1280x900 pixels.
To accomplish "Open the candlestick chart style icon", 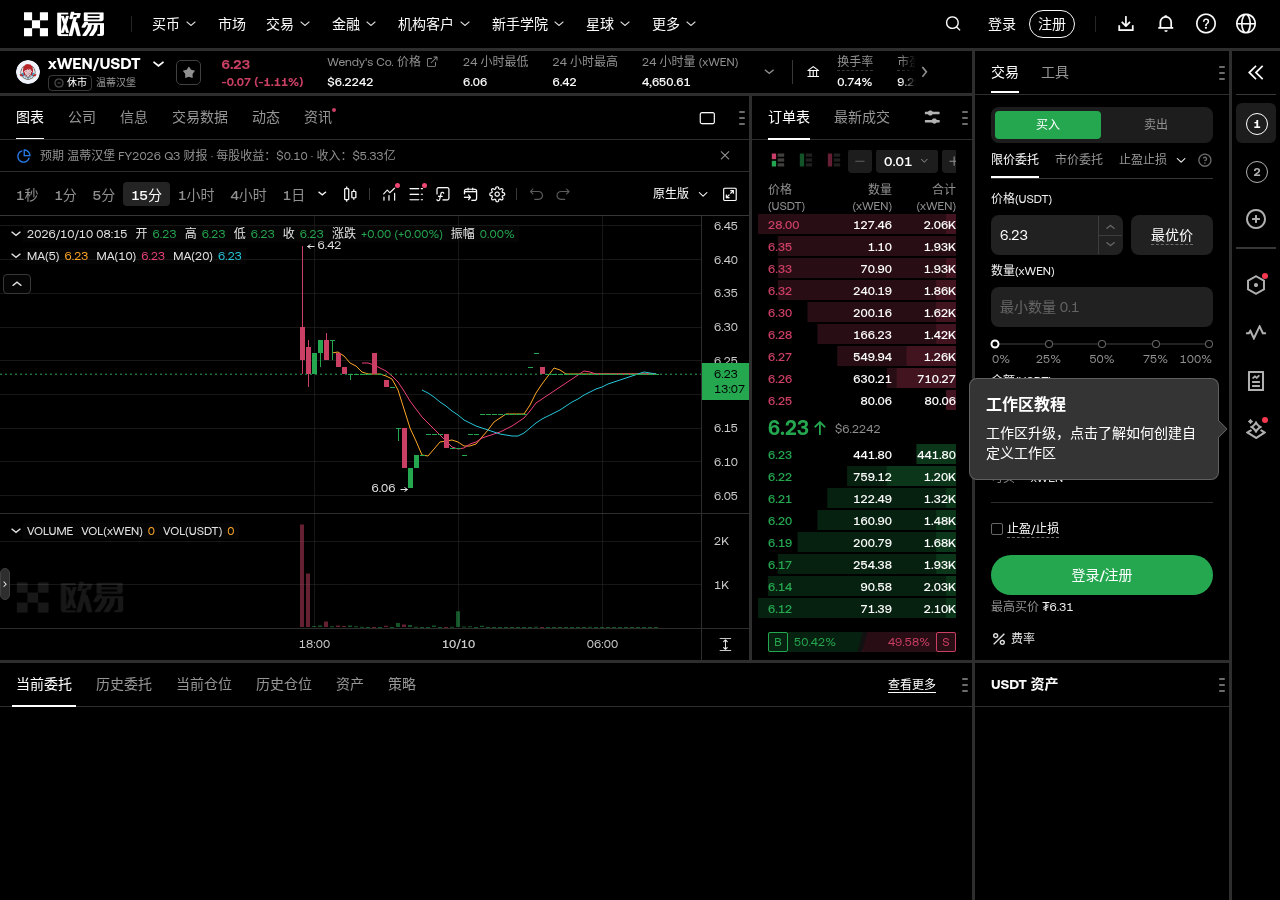I will 350,194.
